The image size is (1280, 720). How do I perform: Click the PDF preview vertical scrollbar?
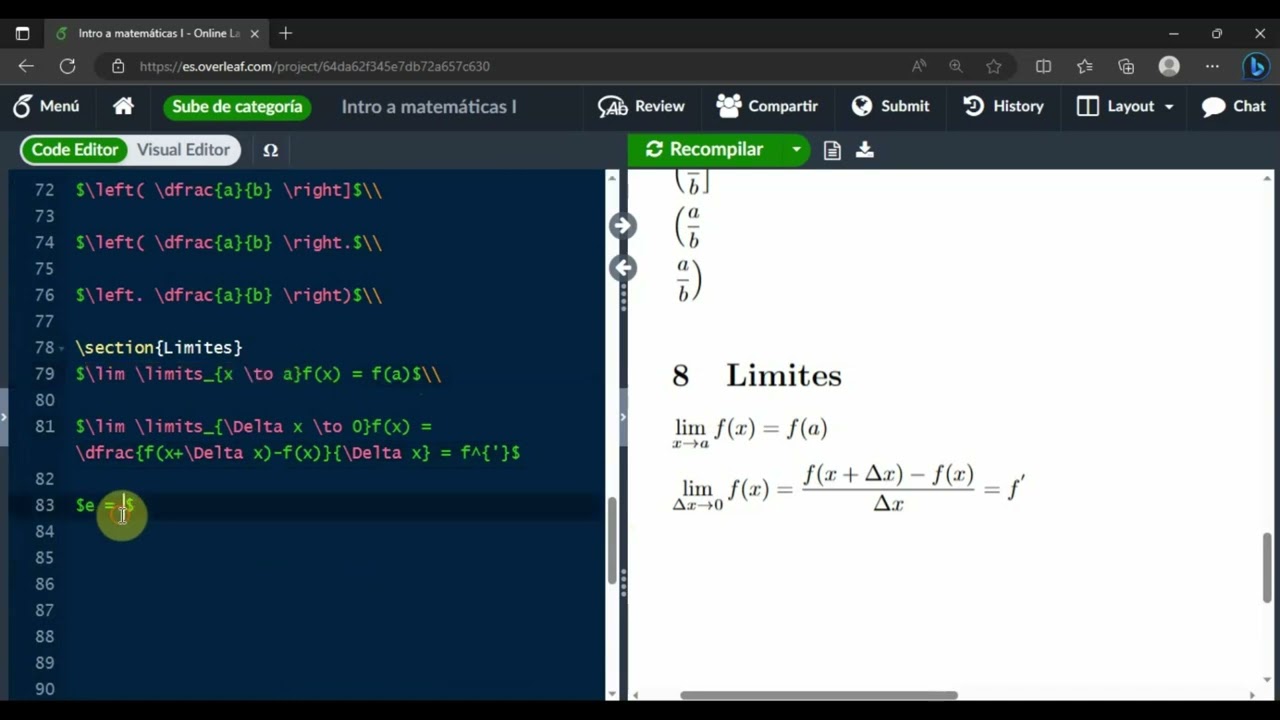1268,568
